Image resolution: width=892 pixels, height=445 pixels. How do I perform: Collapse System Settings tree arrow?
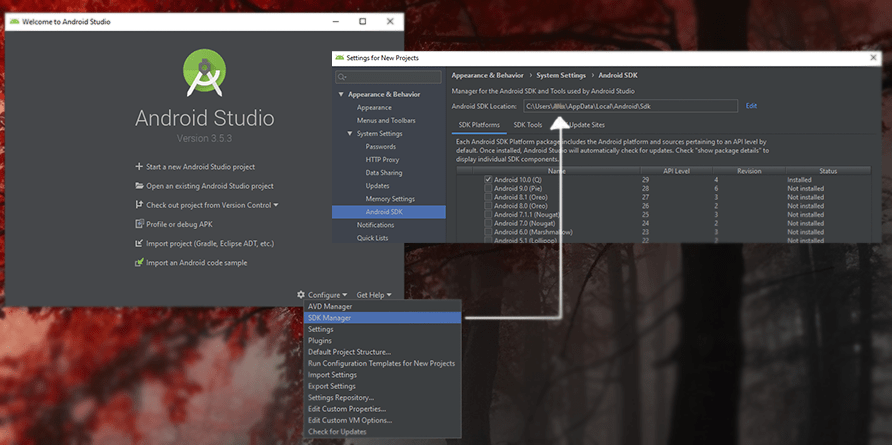coord(350,134)
